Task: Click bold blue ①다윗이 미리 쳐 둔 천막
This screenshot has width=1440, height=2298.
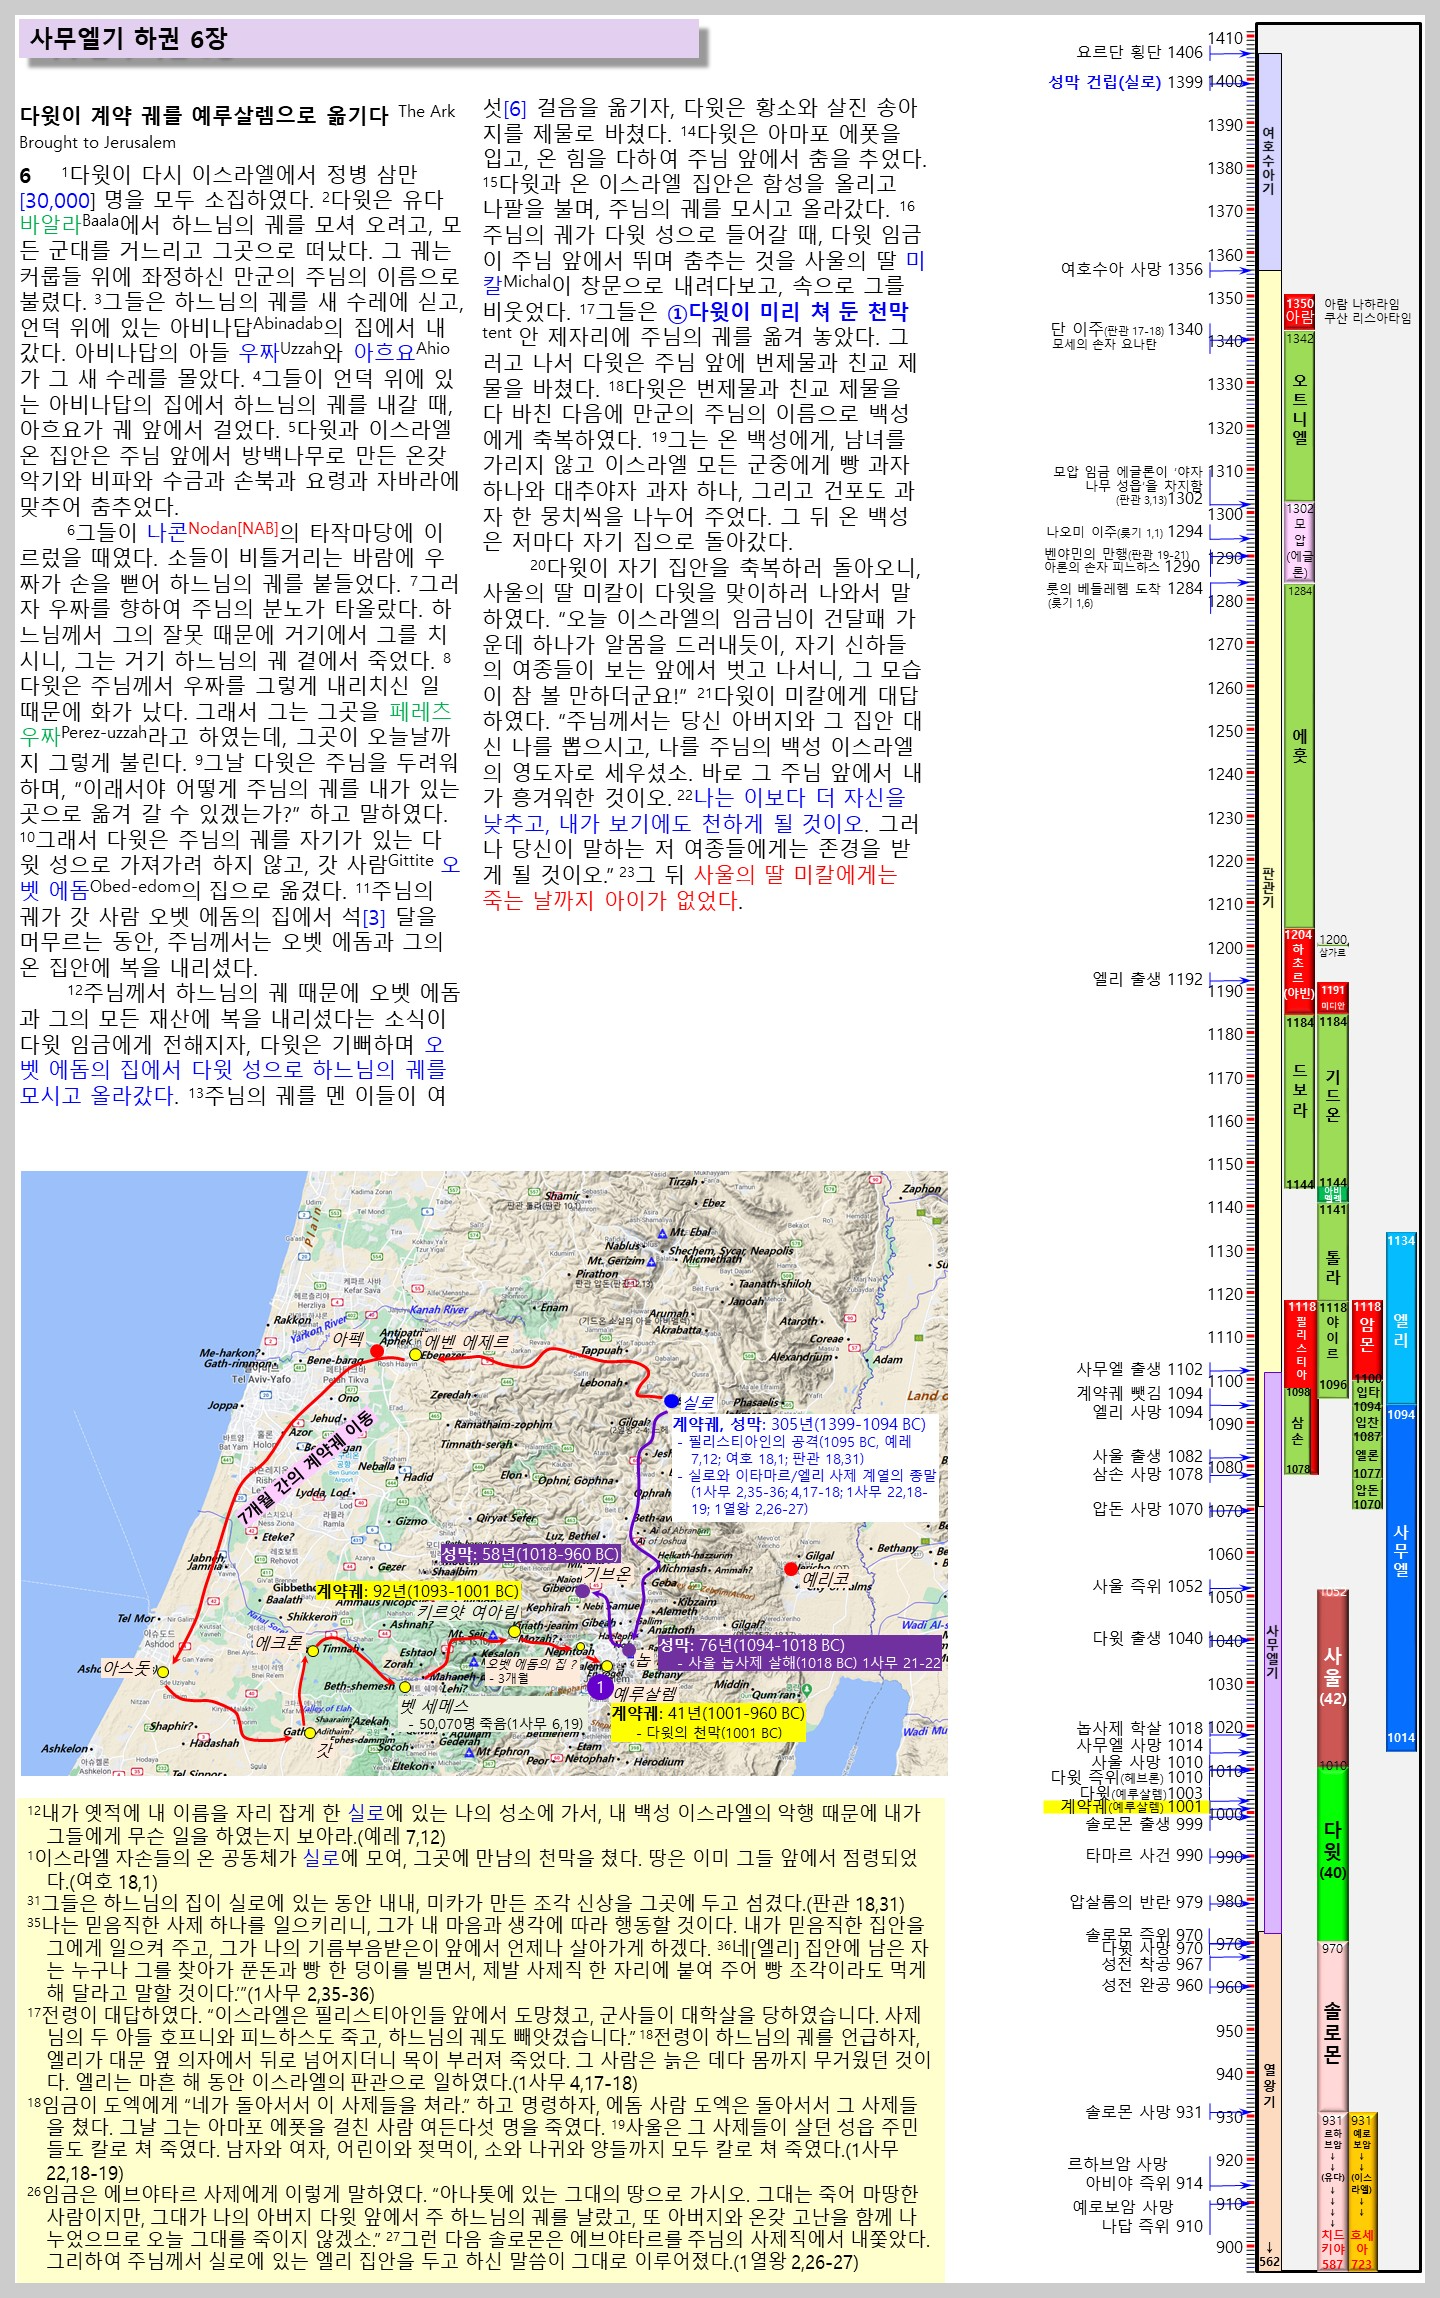Action: pyautogui.click(x=788, y=311)
